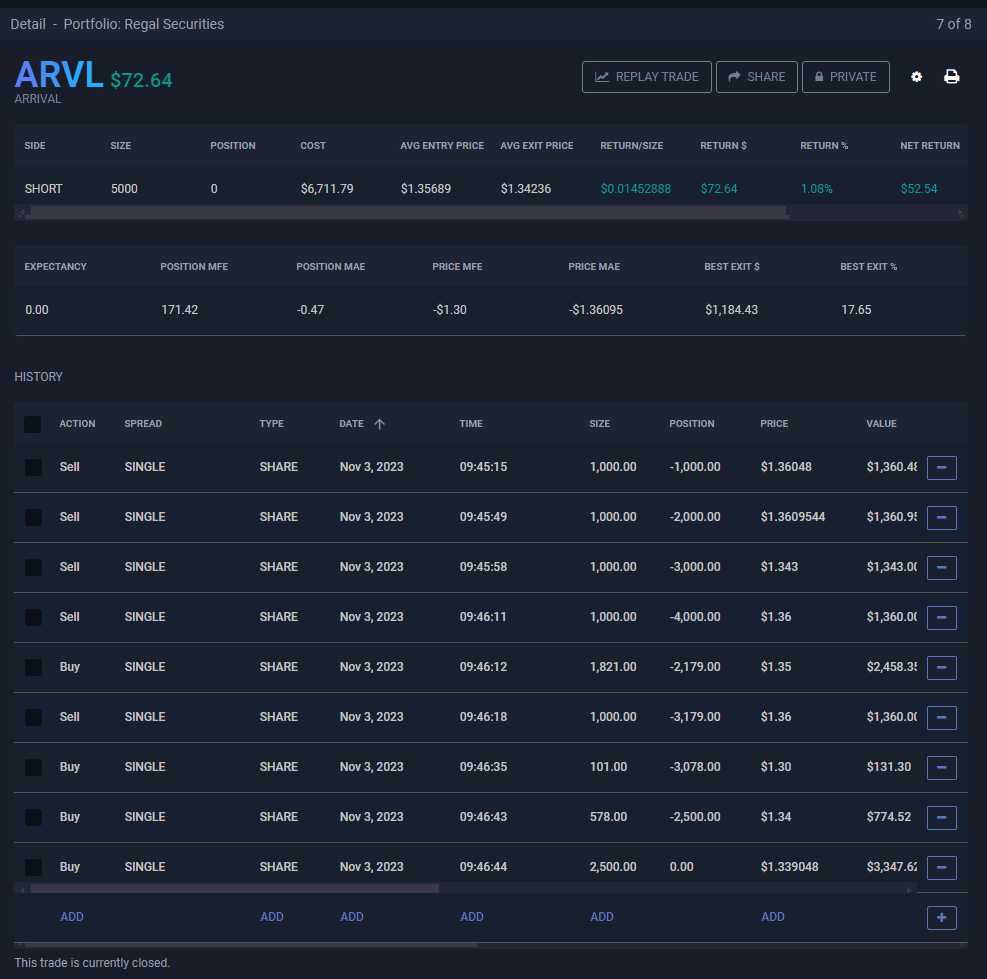Viewport: 987px width, 979px height.
Task: Click ADD under the Price column
Action: pyautogui.click(x=773, y=917)
